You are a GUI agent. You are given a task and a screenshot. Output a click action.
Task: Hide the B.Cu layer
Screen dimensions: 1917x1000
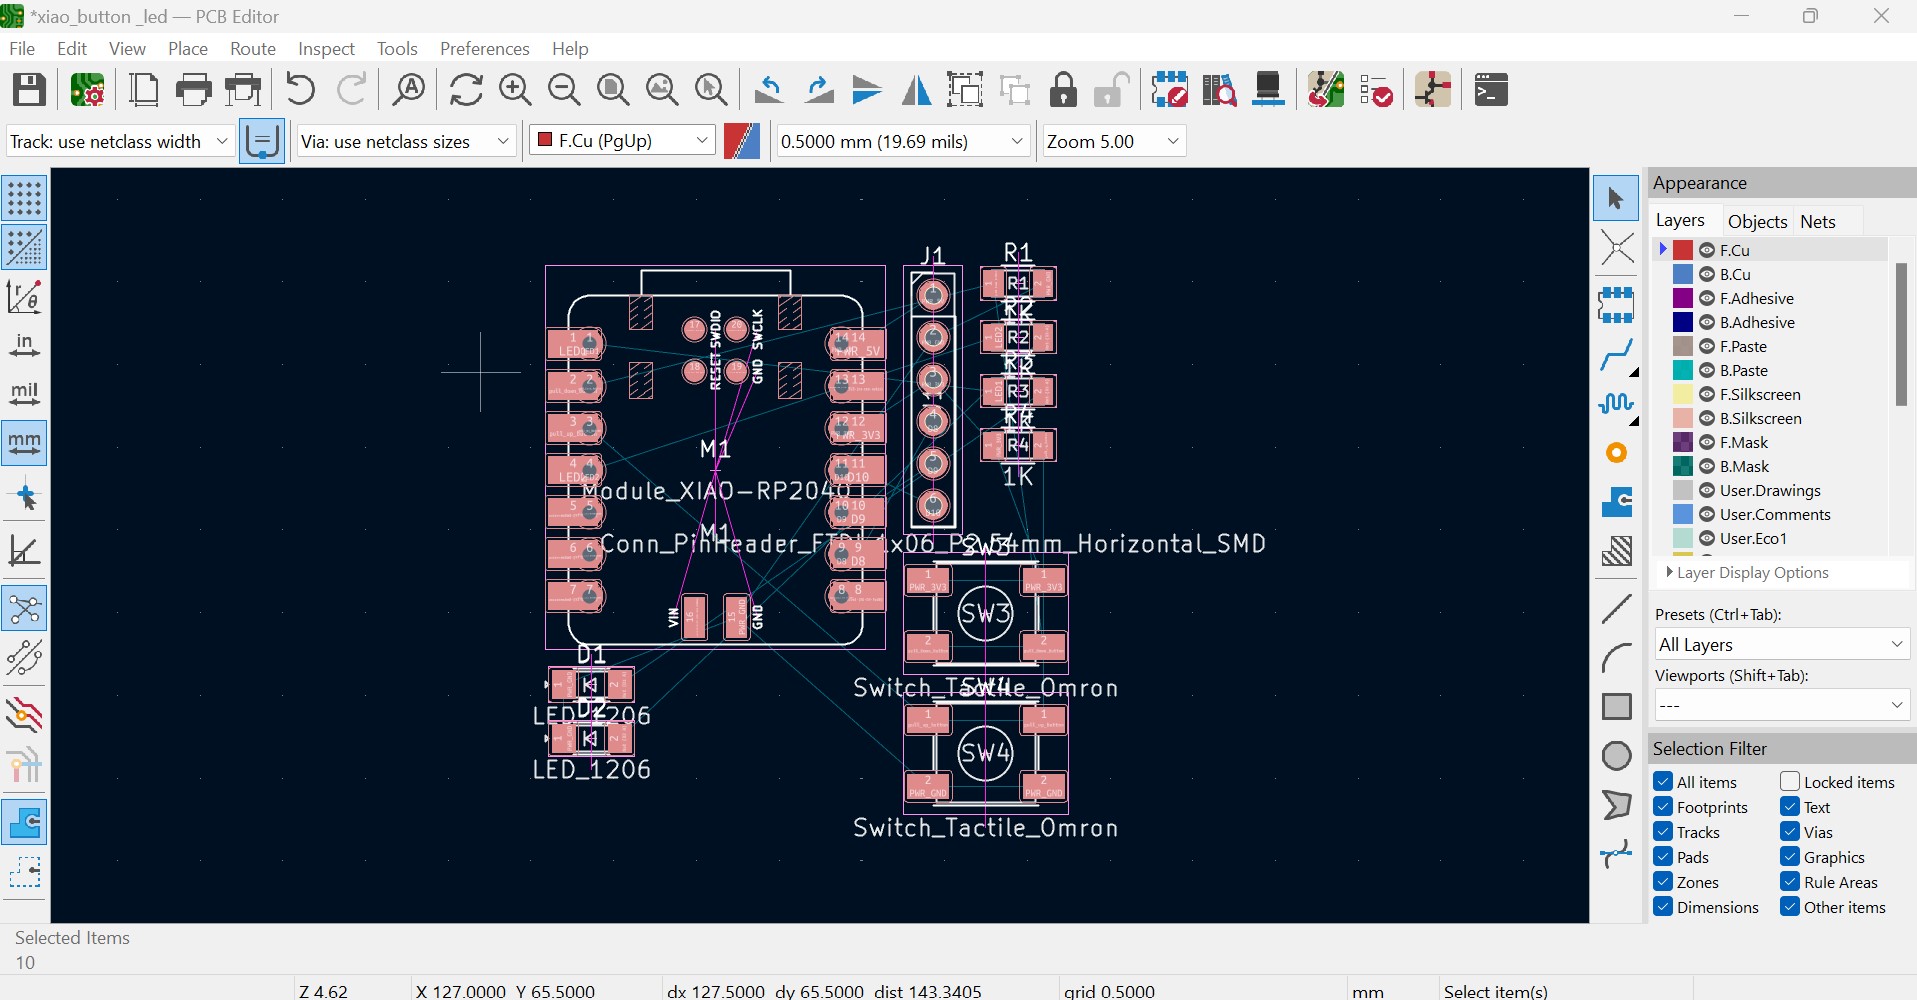[x=1707, y=274]
